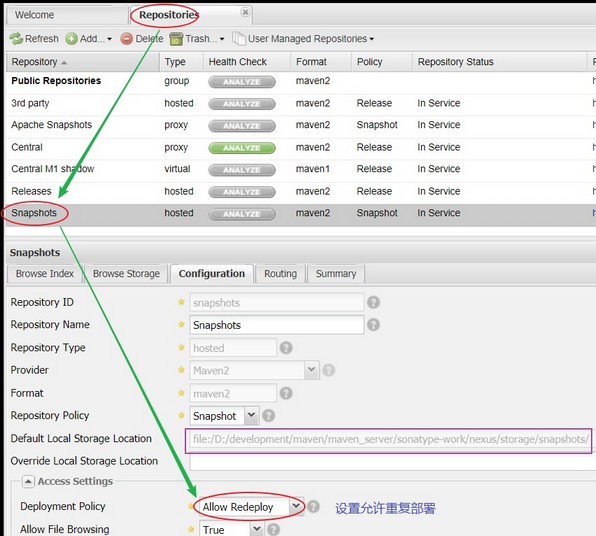596x536 pixels.
Task: Click green ANALYZE button for Central
Action: click(x=242, y=148)
